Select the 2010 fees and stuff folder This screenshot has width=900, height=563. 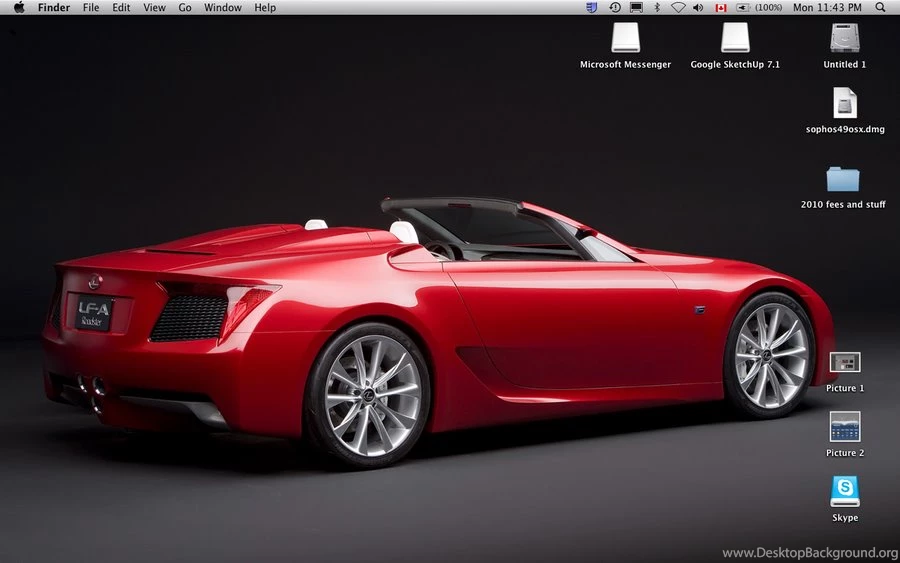pyautogui.click(x=843, y=180)
